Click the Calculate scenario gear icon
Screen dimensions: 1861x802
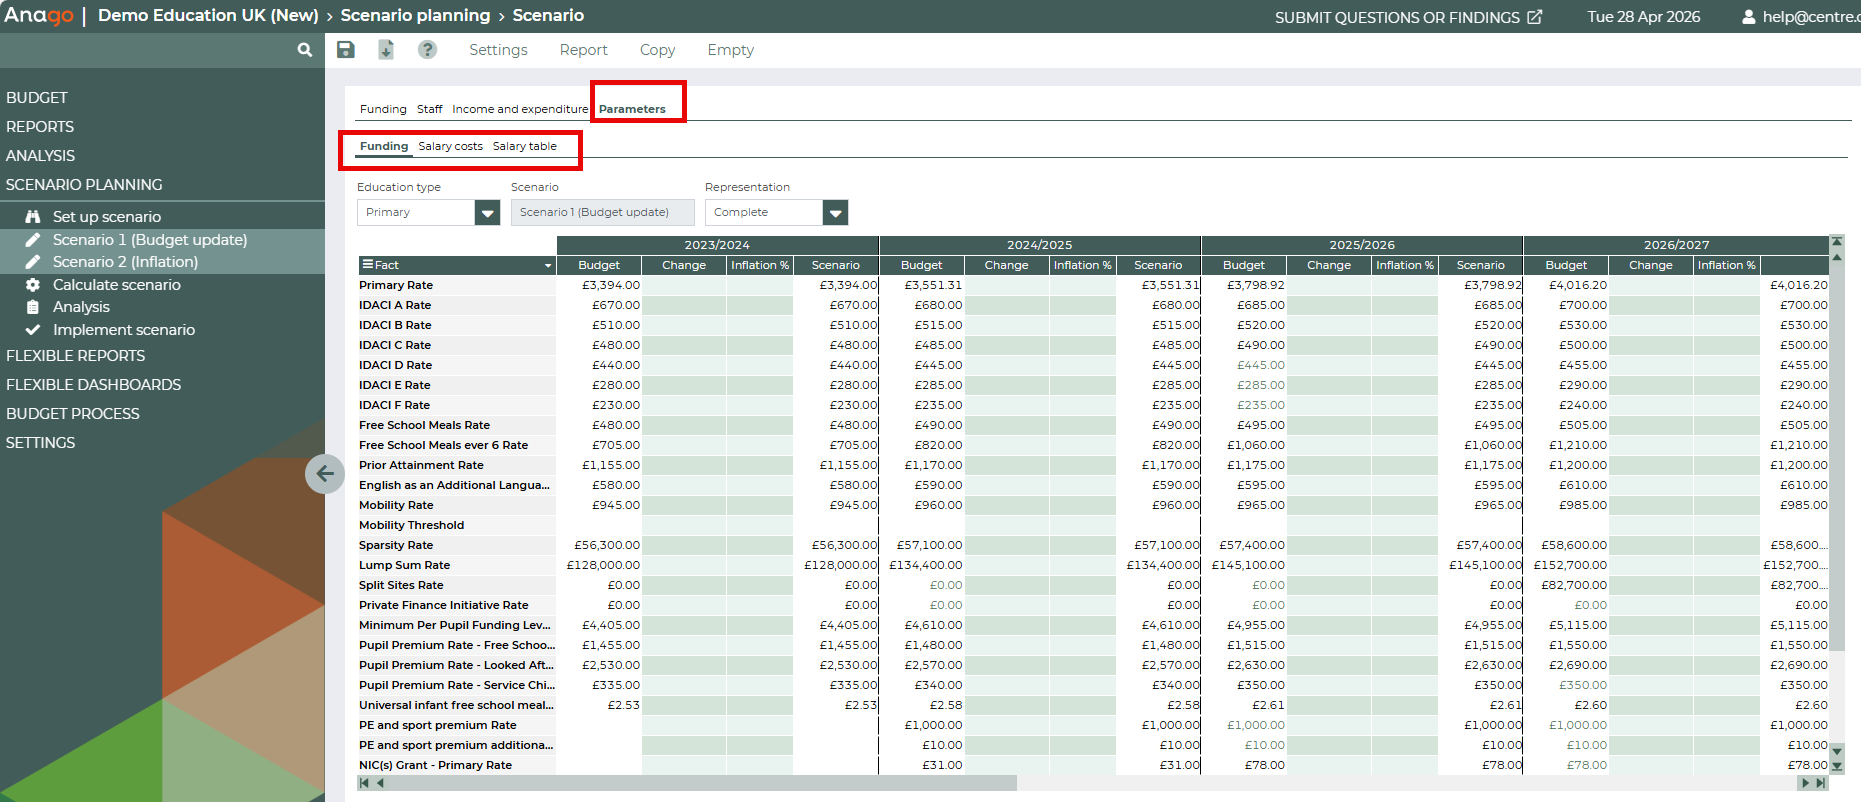click(33, 285)
